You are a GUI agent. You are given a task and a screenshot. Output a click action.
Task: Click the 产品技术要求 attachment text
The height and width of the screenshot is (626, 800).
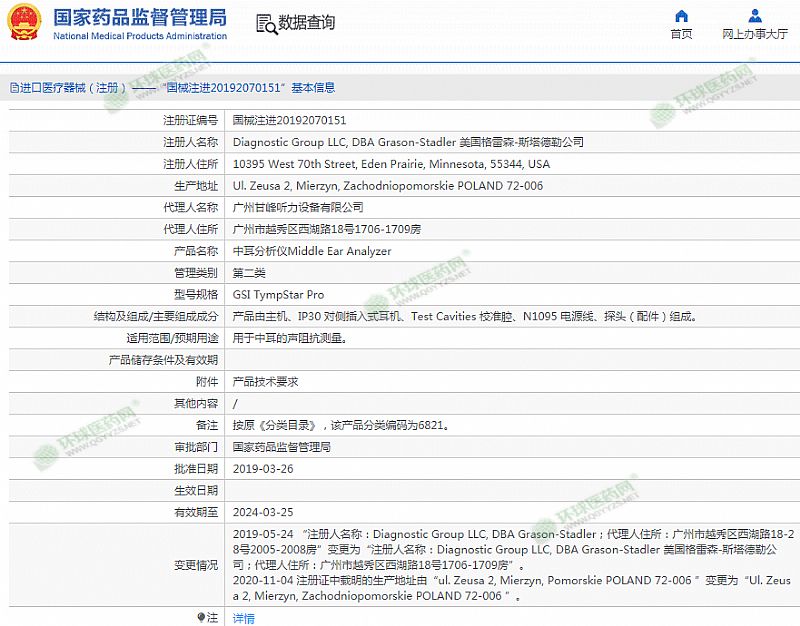coord(265,382)
